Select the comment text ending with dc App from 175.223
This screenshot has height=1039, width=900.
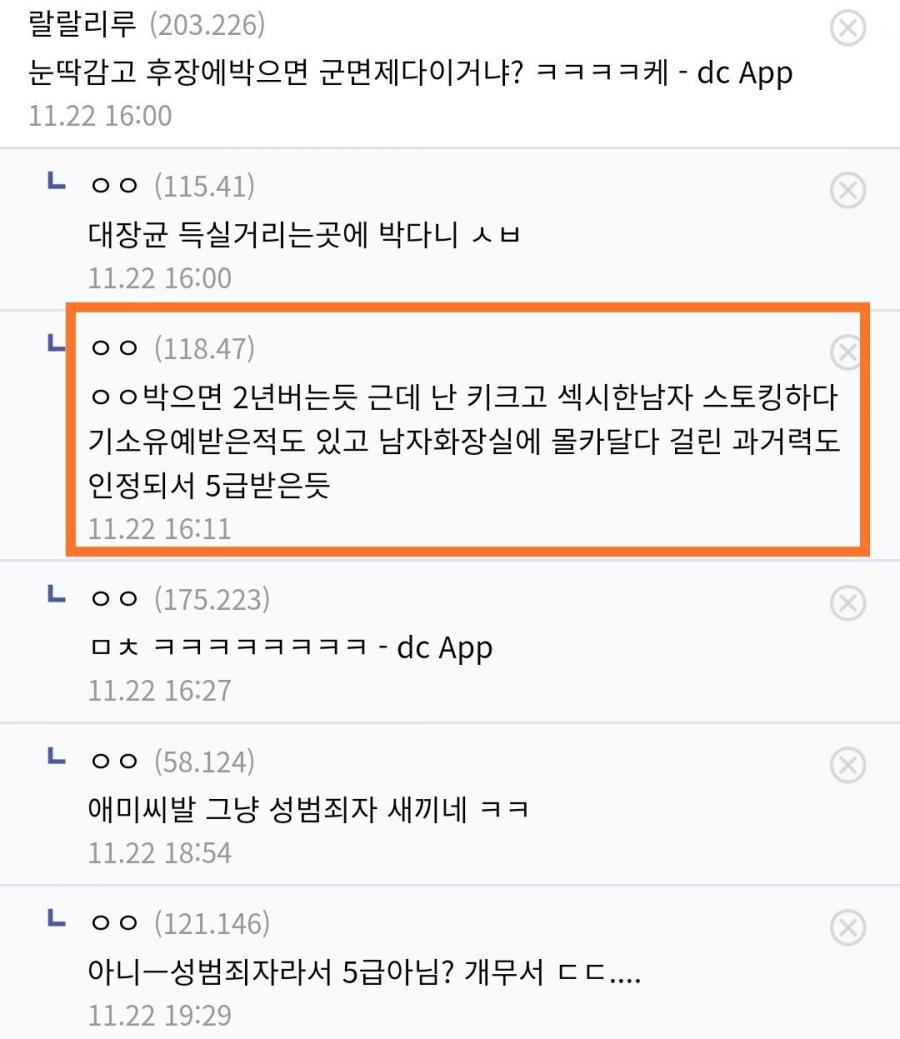pos(291,647)
